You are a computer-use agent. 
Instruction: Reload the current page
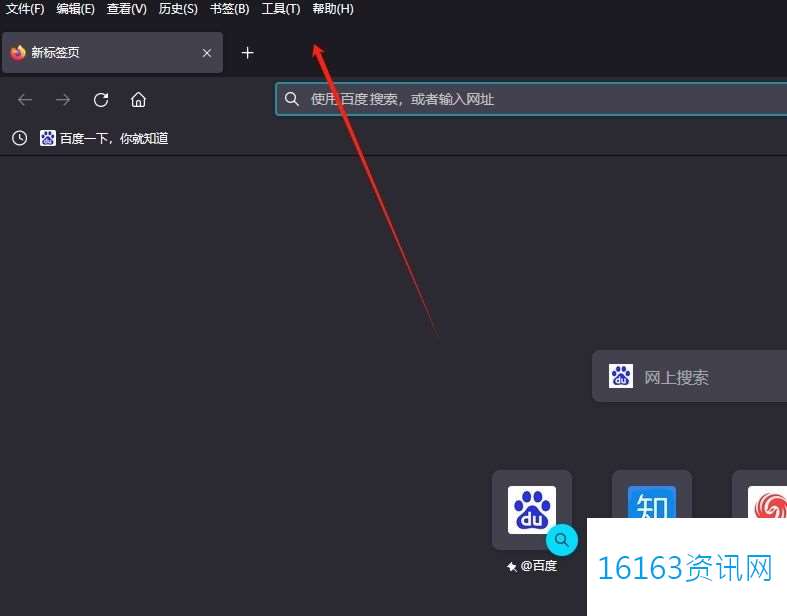point(101,100)
